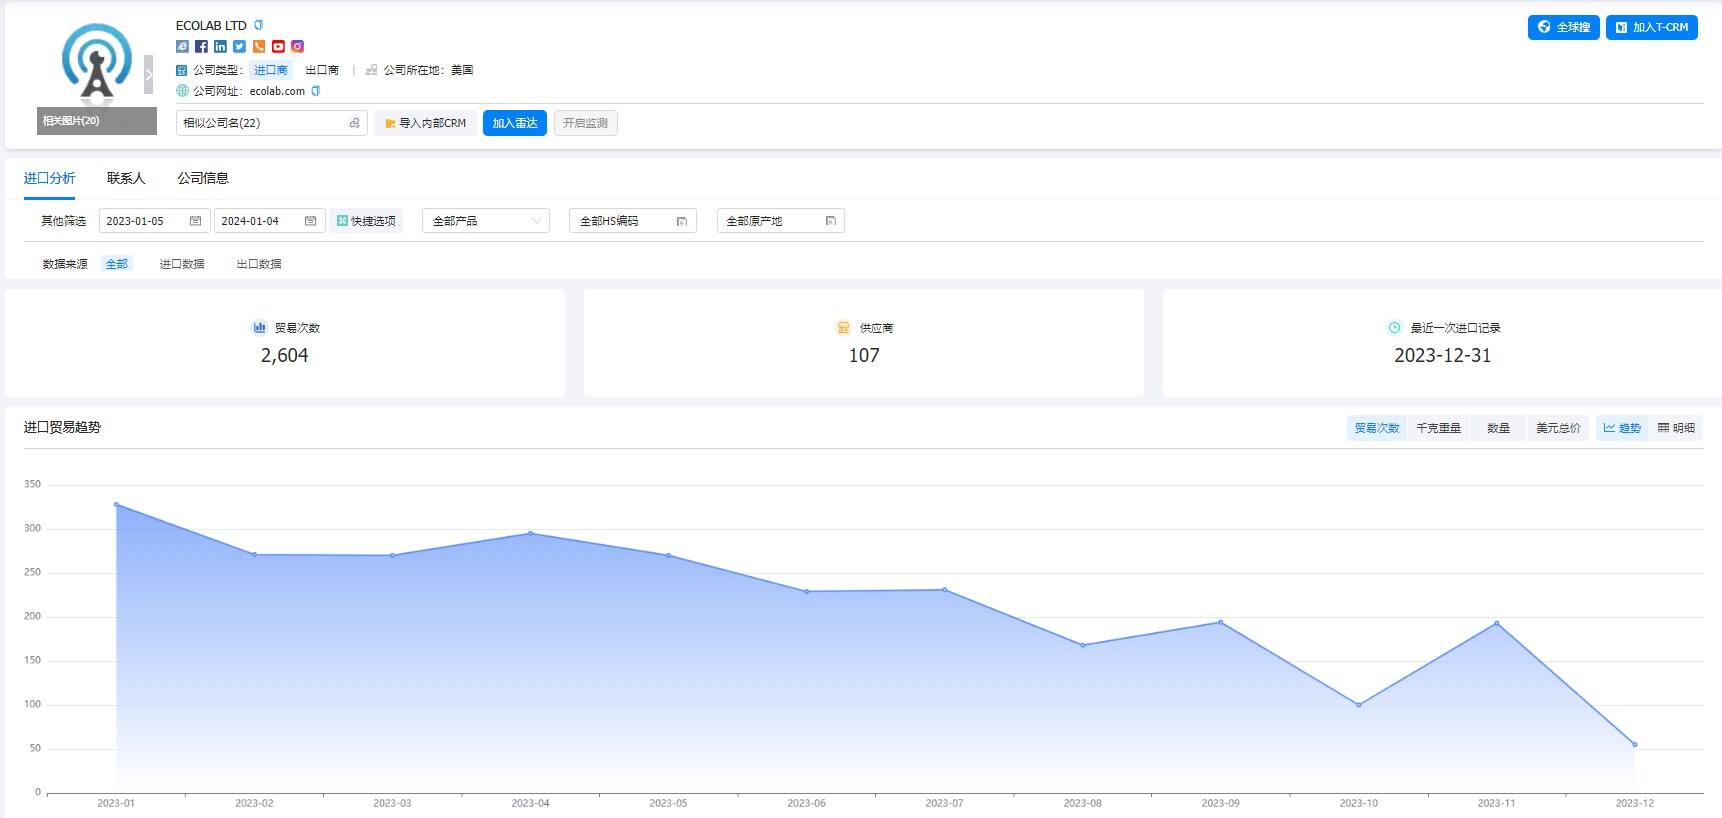Switch chart metric to 美元总价

point(1558,428)
